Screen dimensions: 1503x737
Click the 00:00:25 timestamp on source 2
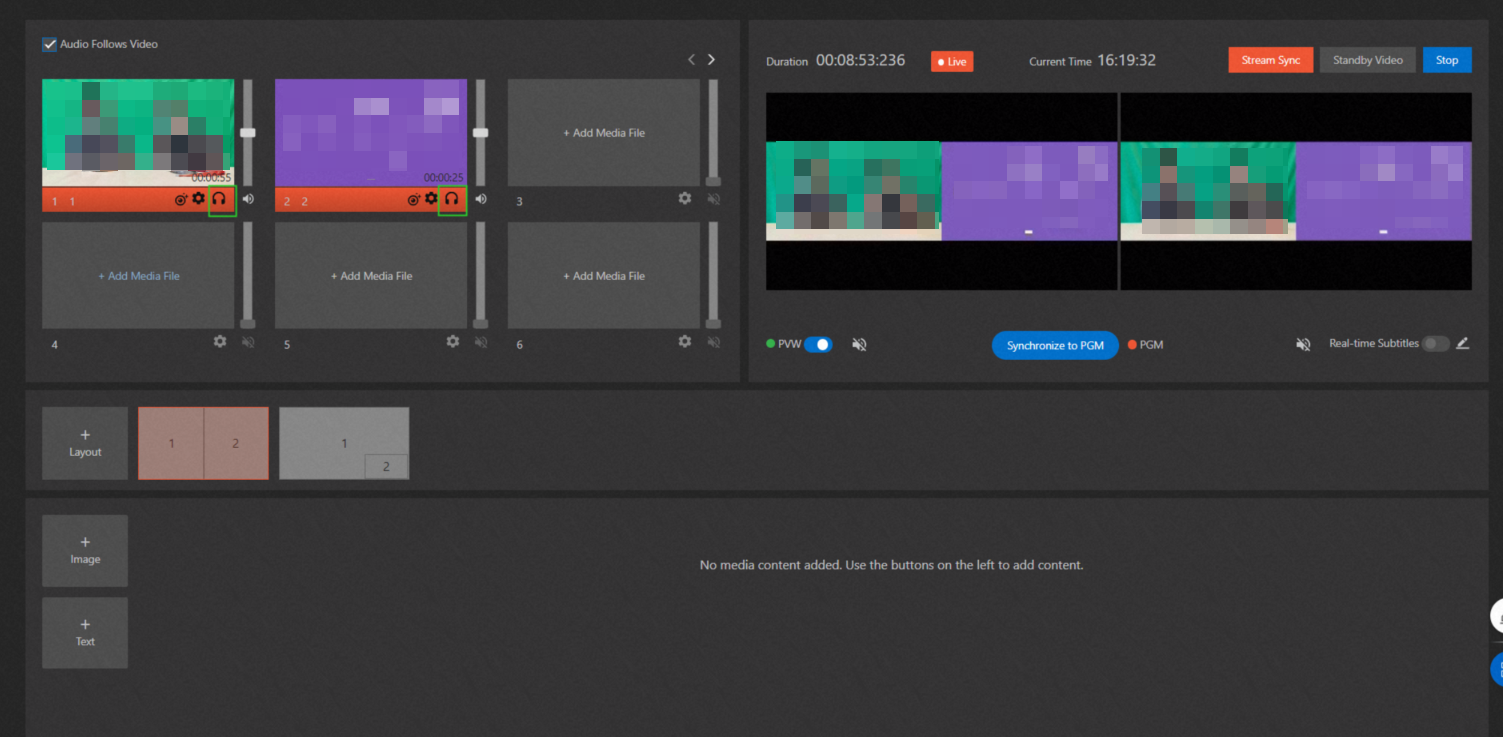(444, 177)
